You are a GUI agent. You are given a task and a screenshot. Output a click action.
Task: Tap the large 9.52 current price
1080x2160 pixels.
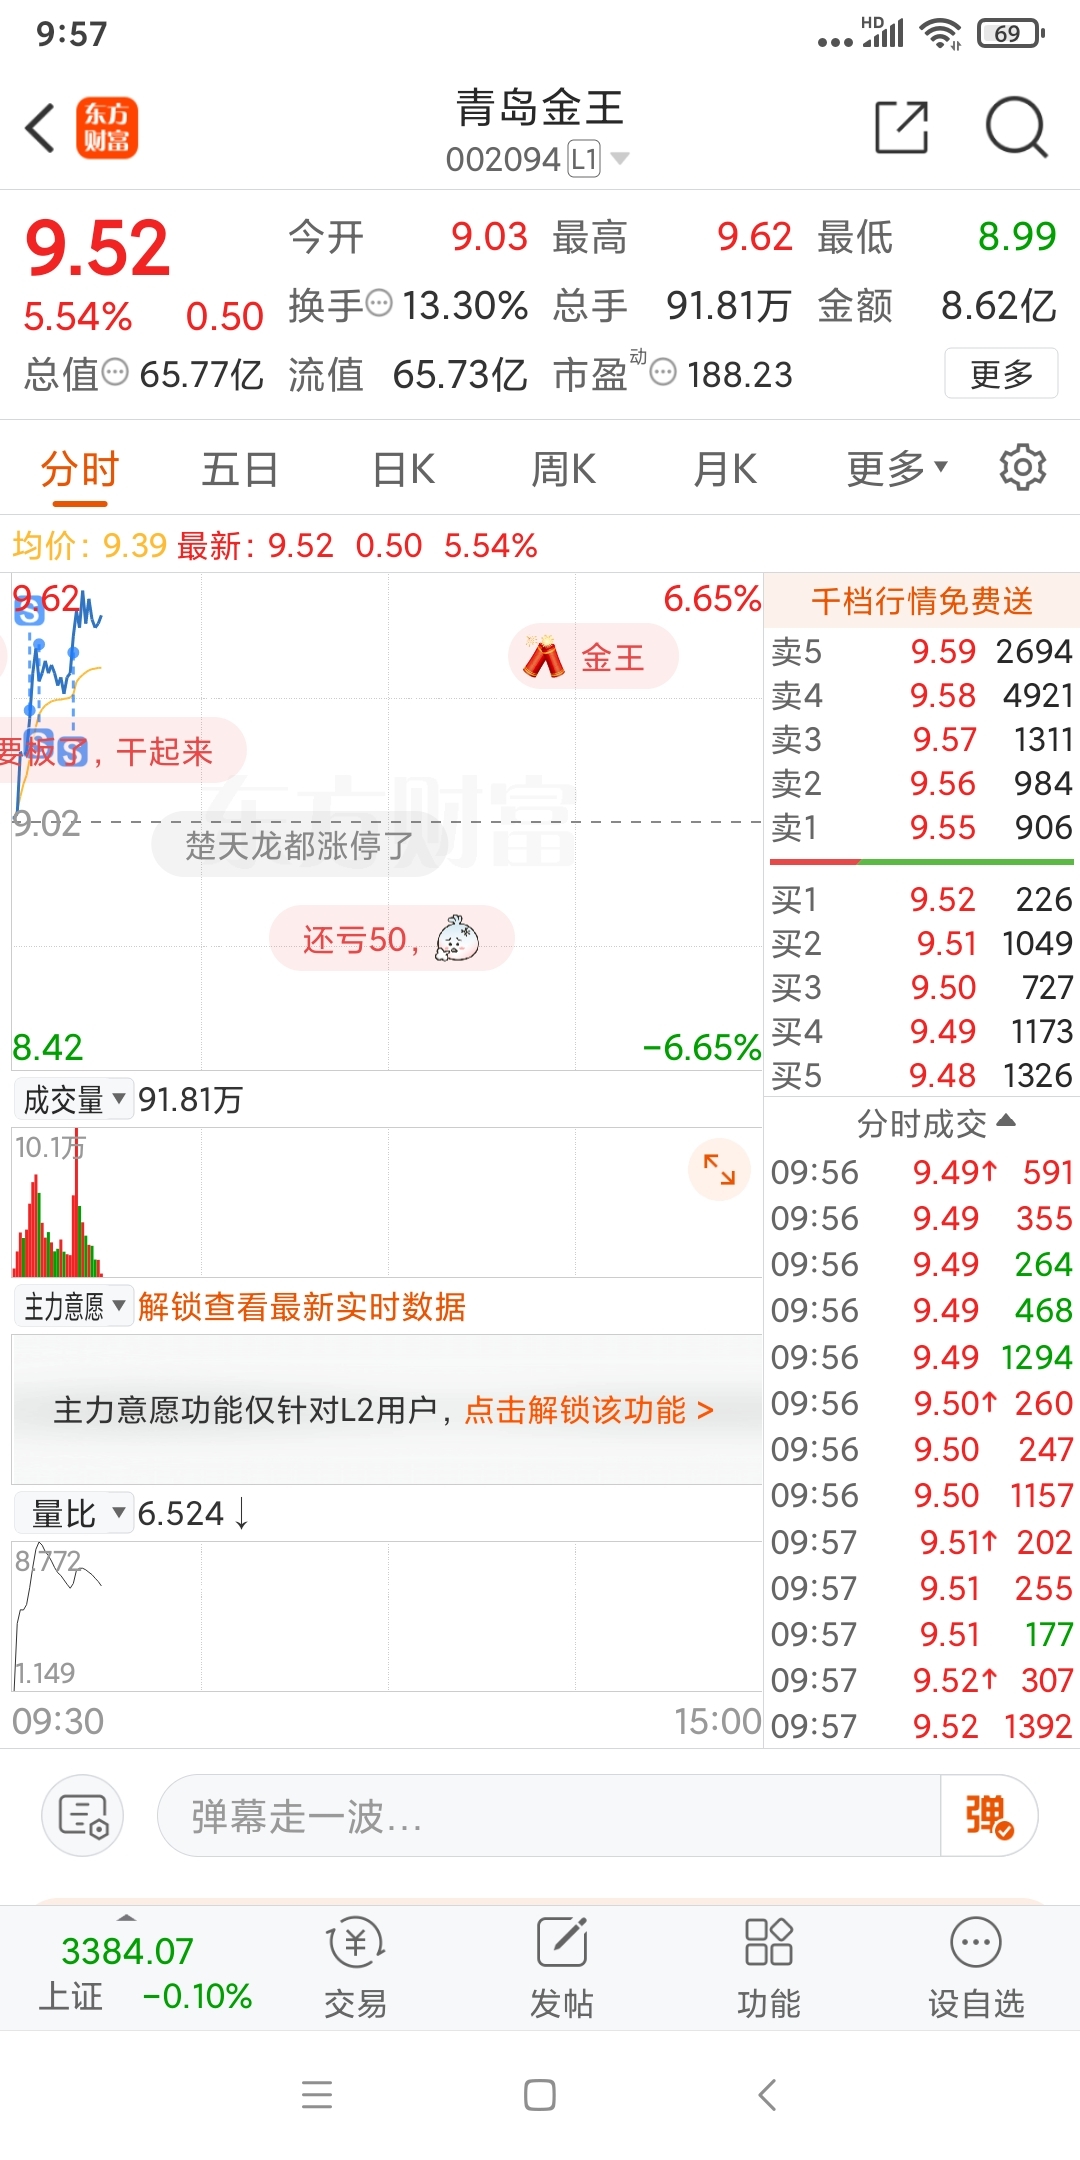click(97, 248)
